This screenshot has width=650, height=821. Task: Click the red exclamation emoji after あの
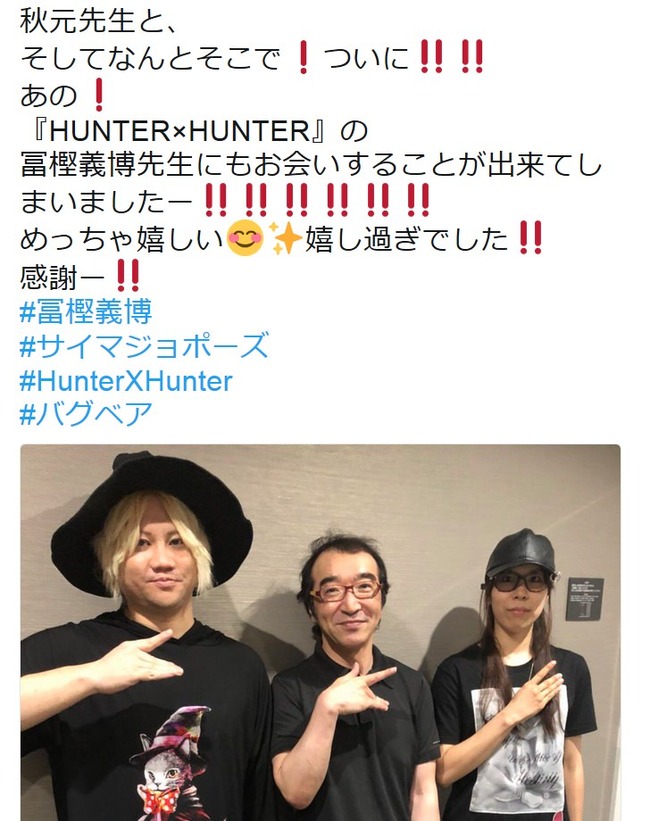pos(98,95)
